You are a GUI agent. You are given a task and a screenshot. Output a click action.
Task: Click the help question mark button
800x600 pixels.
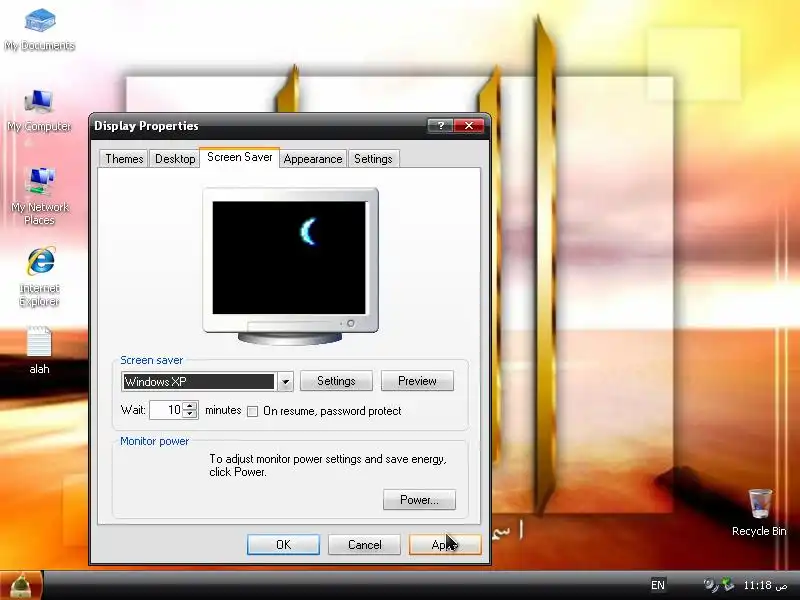tap(440, 126)
